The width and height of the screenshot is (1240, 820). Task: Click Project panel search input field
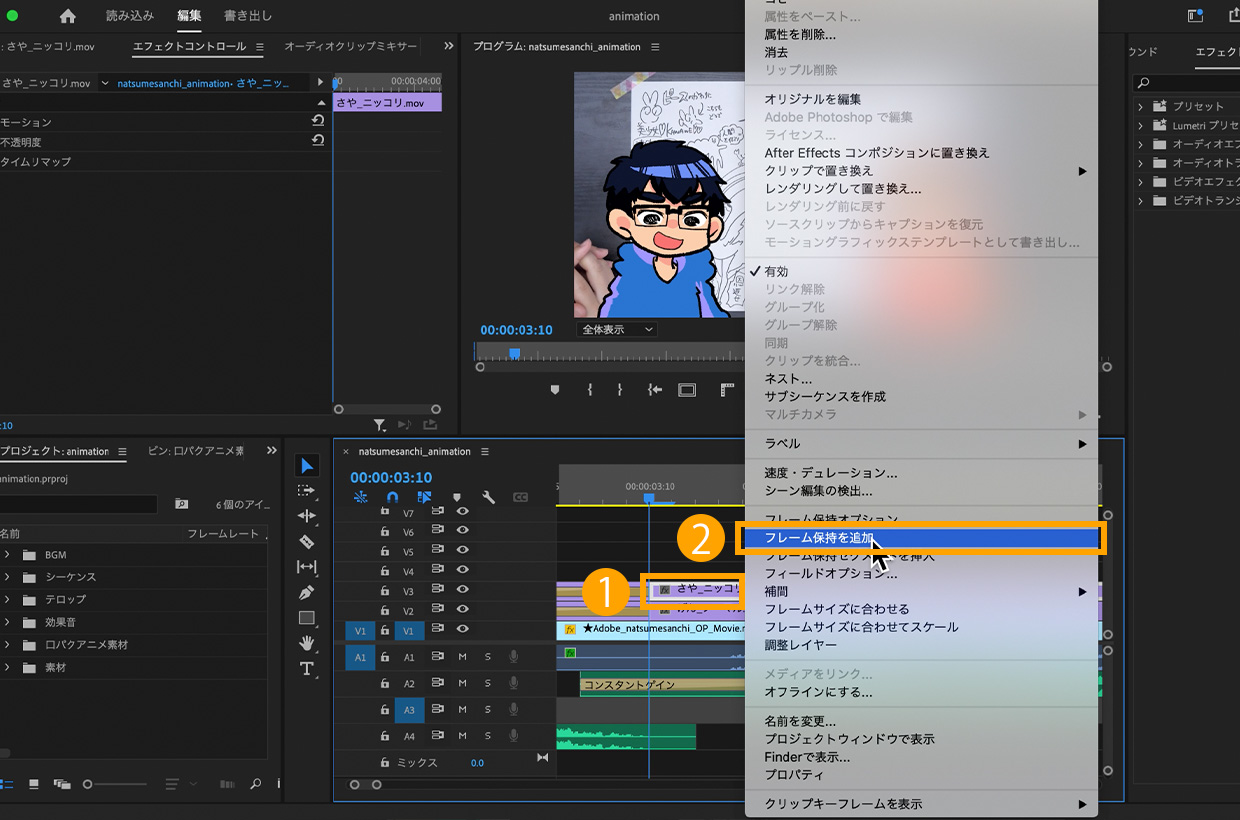(79, 504)
